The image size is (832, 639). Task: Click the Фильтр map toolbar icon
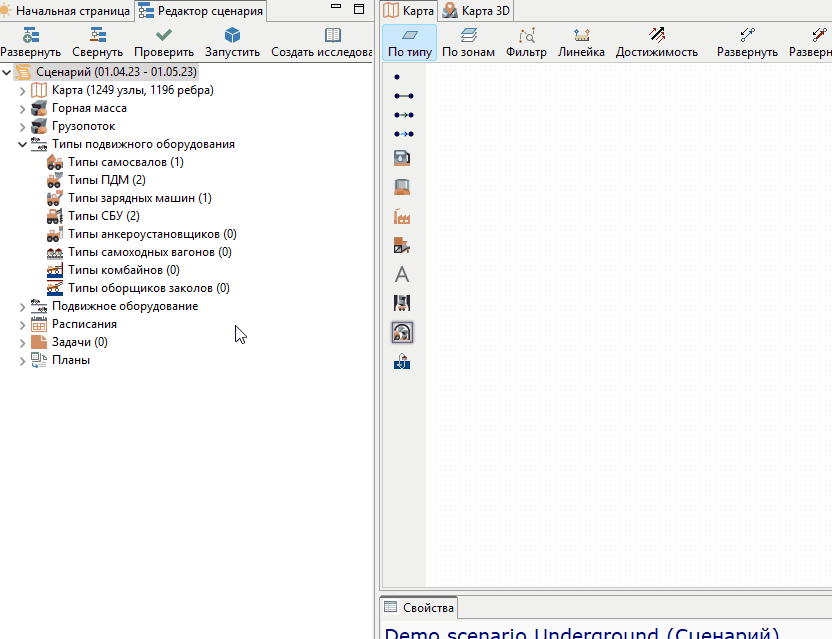click(526, 35)
